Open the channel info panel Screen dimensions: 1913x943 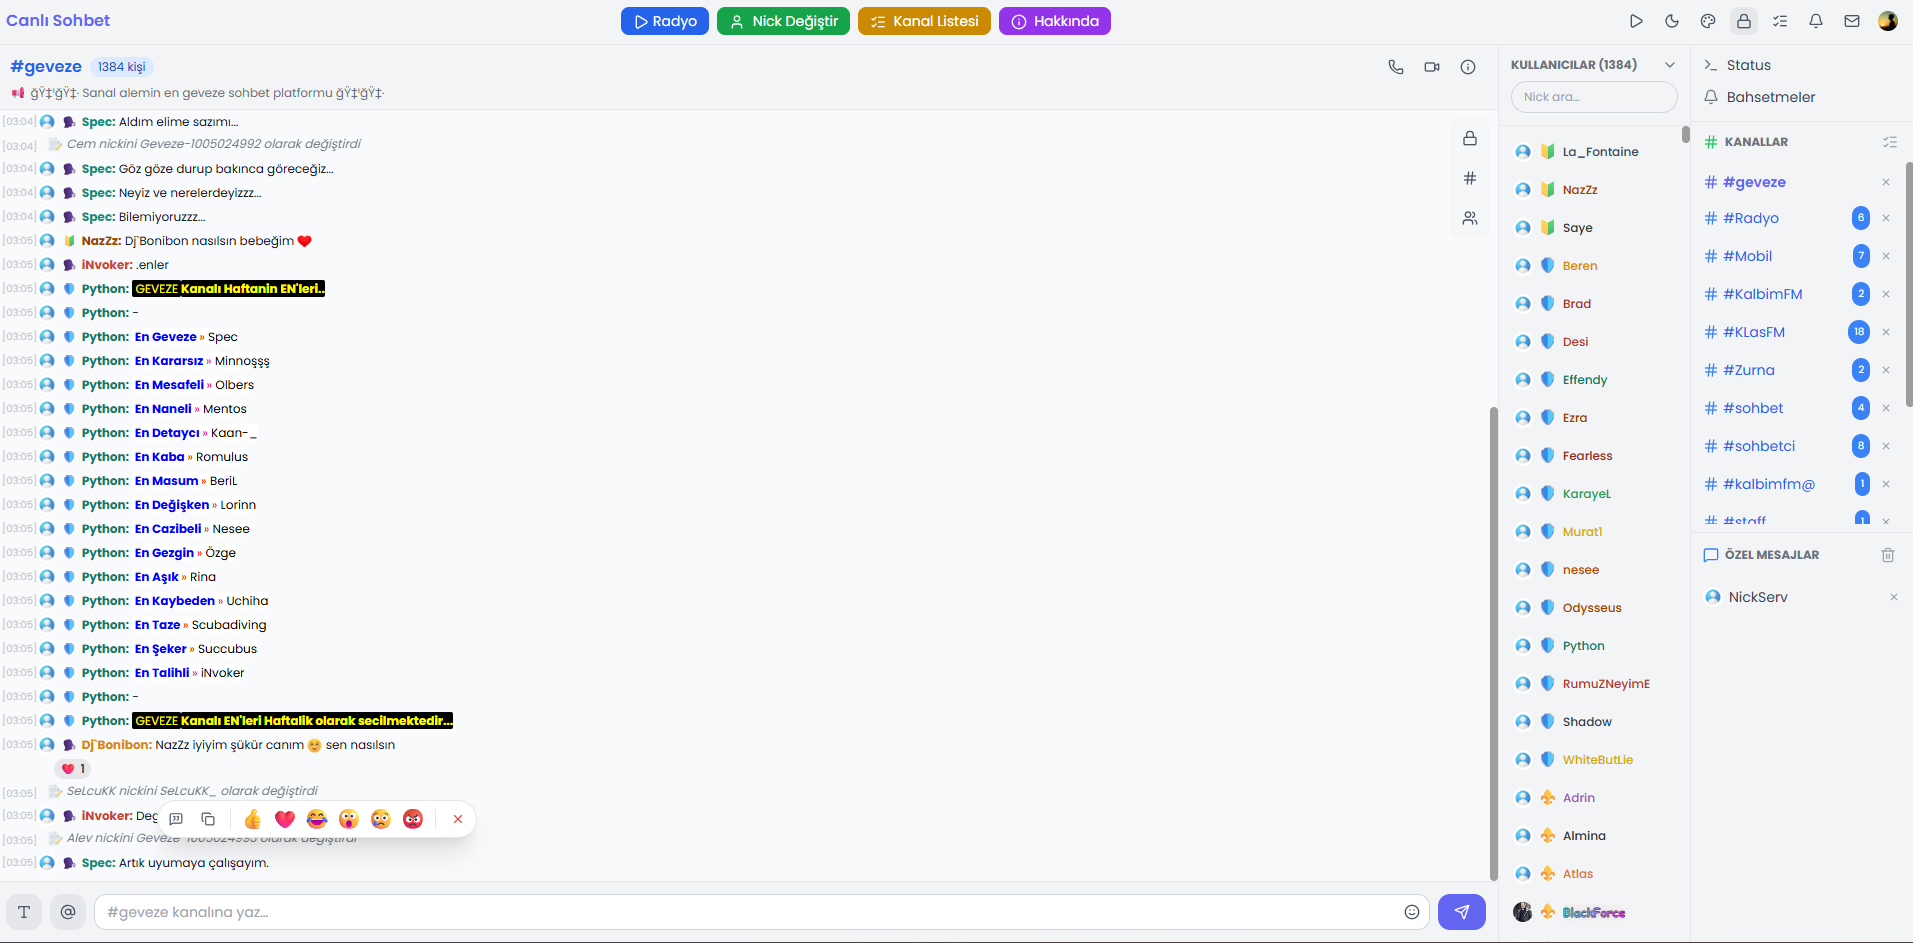[x=1467, y=67]
